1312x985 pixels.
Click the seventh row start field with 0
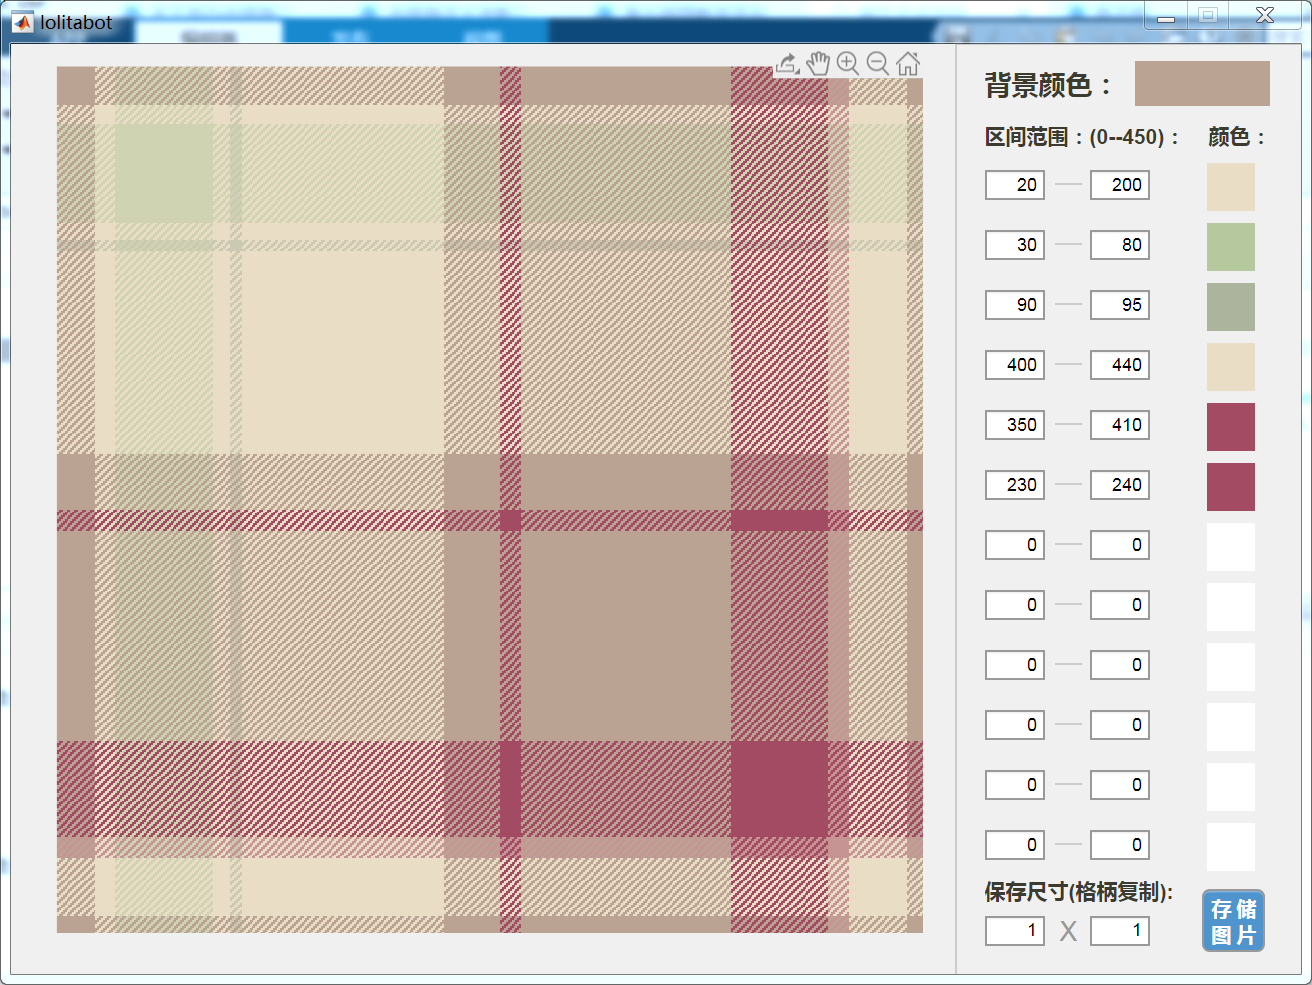pyautogui.click(x=1015, y=545)
